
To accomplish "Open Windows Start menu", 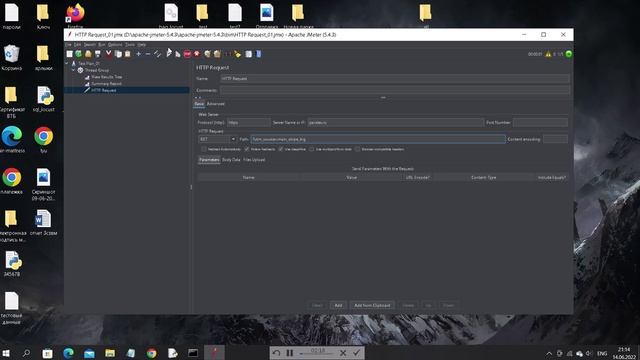I will click(6, 353).
